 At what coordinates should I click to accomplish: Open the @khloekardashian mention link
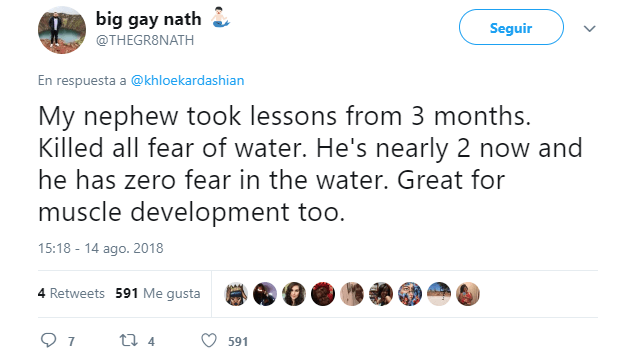coord(187,80)
